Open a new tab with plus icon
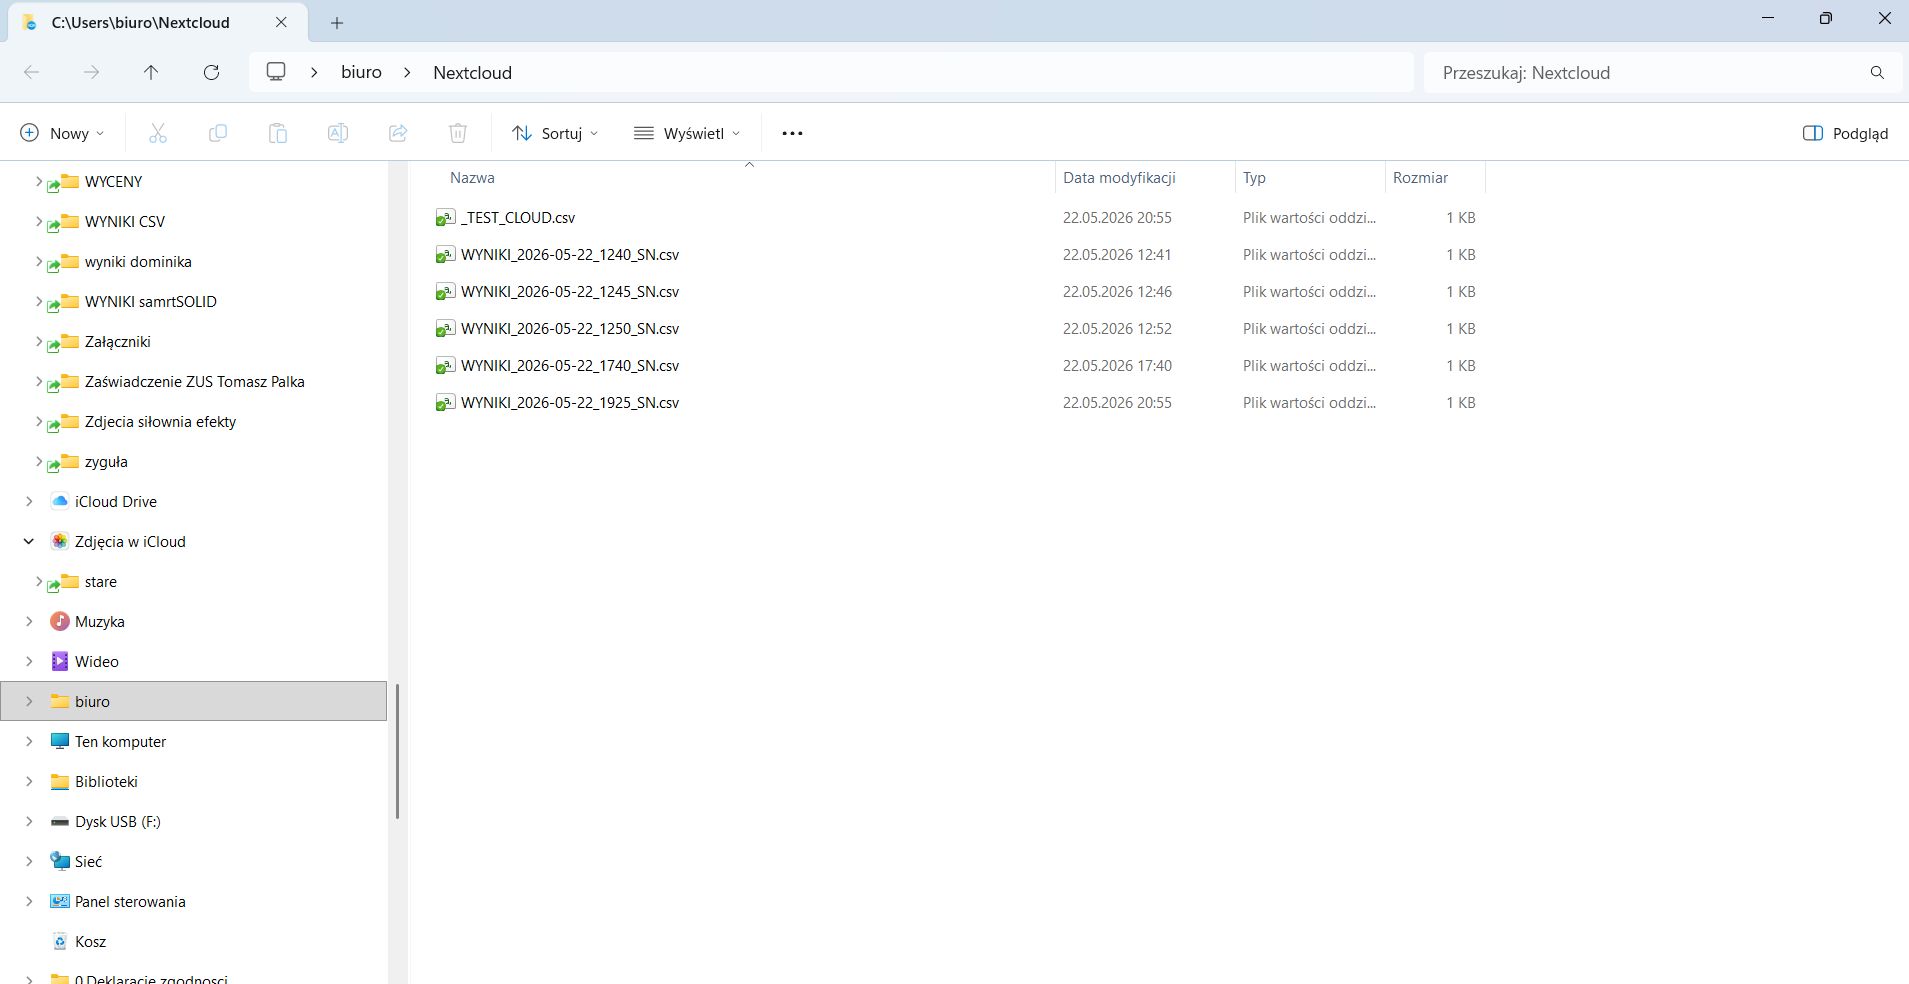 (x=337, y=22)
